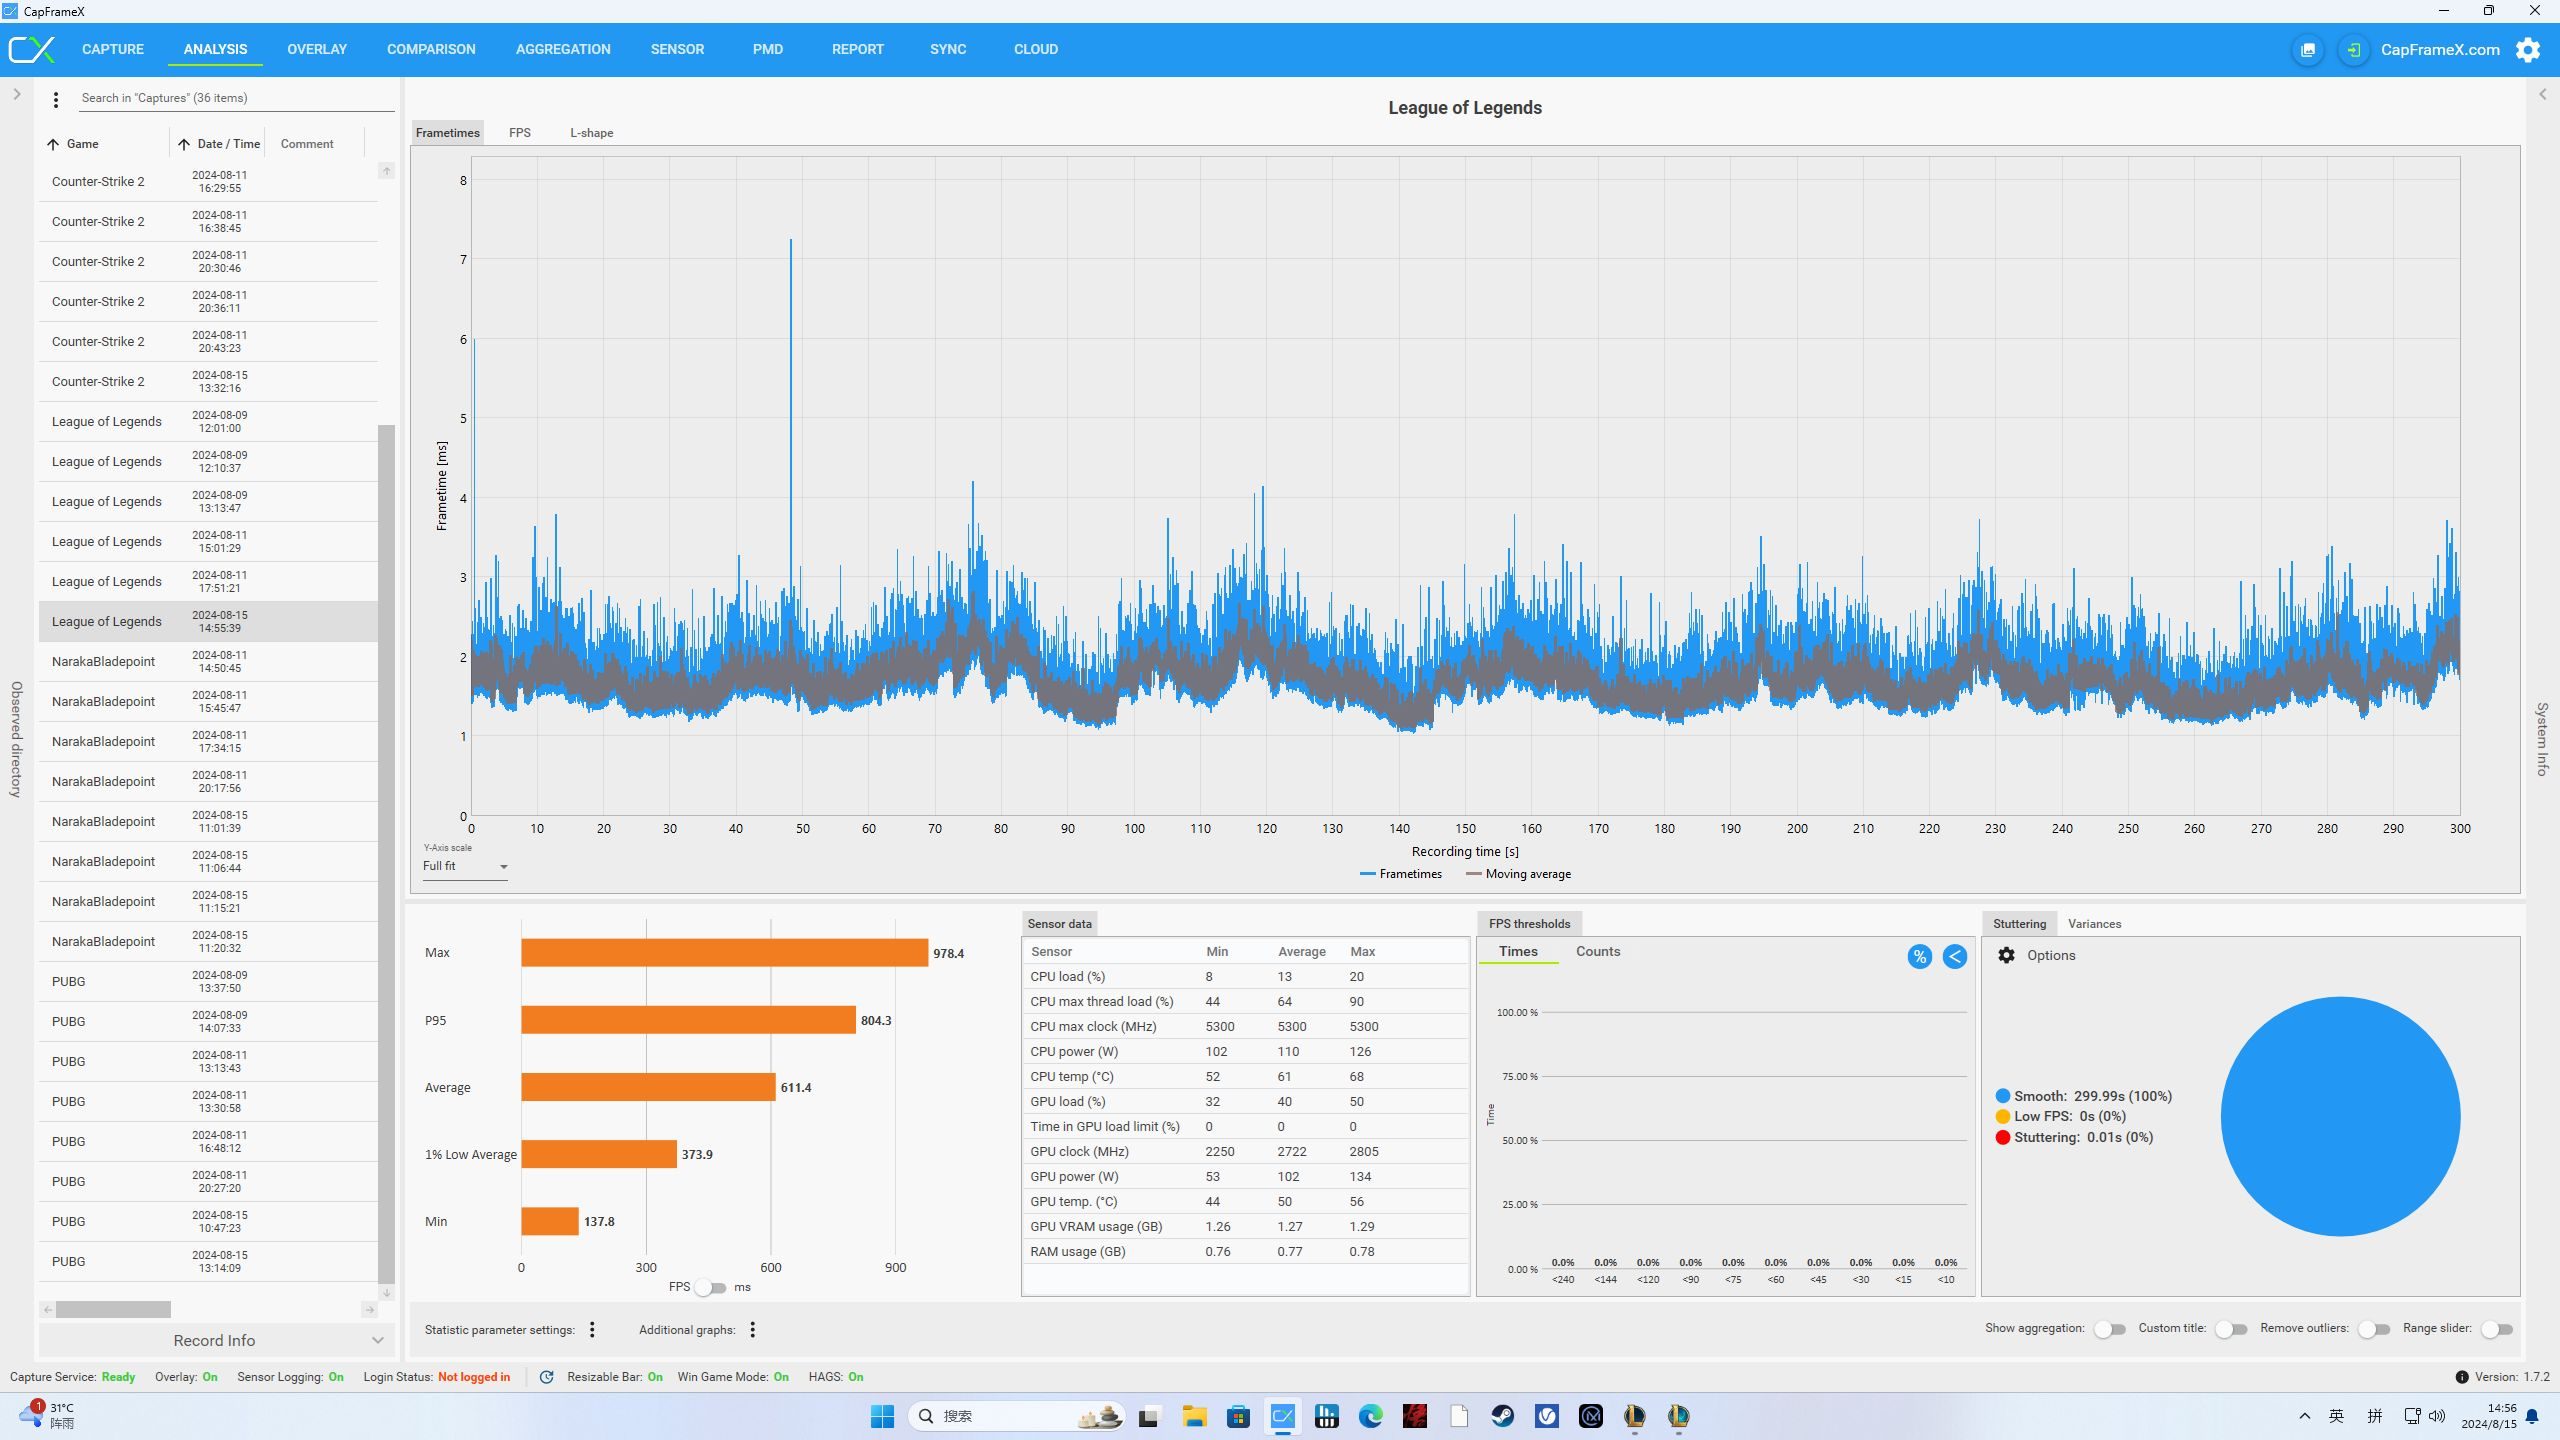The width and height of the screenshot is (2560, 1440).
Task: Open Task View from taskbar
Action: pyautogui.click(x=1148, y=1416)
